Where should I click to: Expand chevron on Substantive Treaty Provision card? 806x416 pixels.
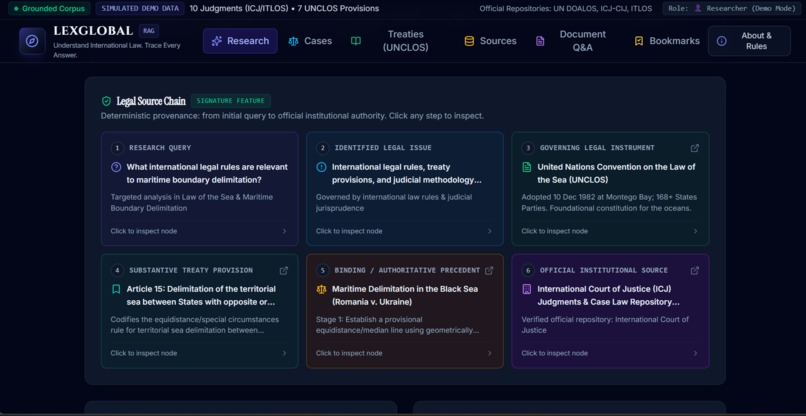pyautogui.click(x=284, y=353)
